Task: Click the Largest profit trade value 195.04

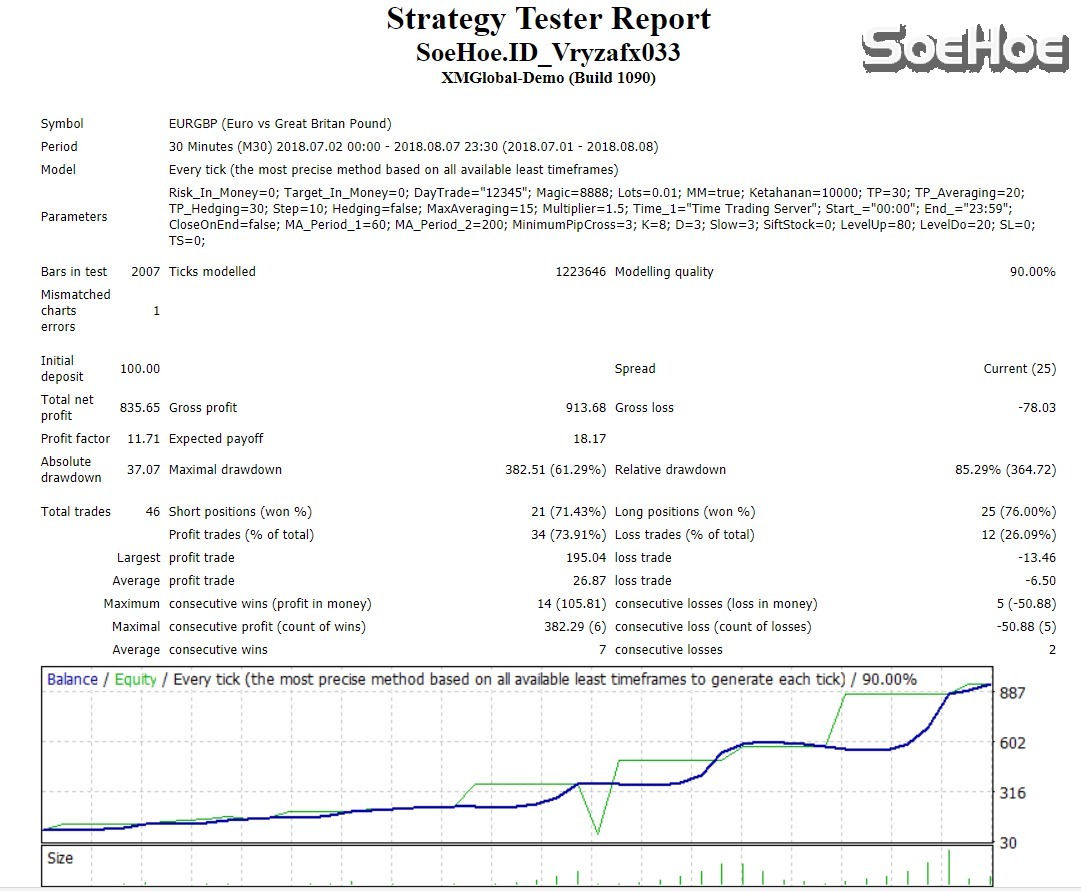Action: 585,558
